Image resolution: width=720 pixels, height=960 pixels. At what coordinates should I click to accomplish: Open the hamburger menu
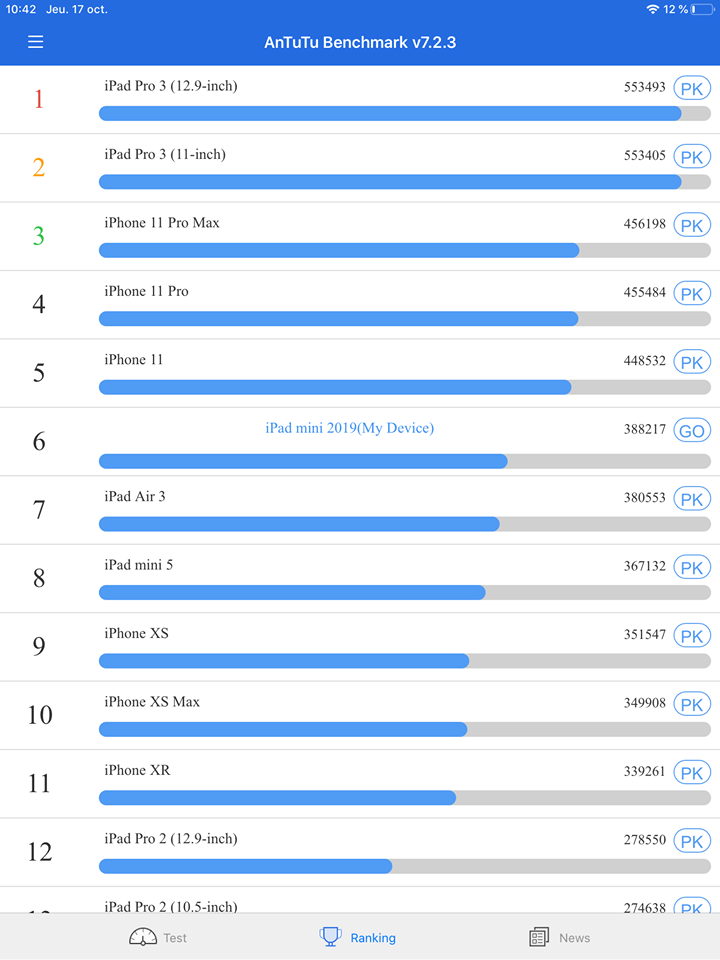click(x=36, y=43)
